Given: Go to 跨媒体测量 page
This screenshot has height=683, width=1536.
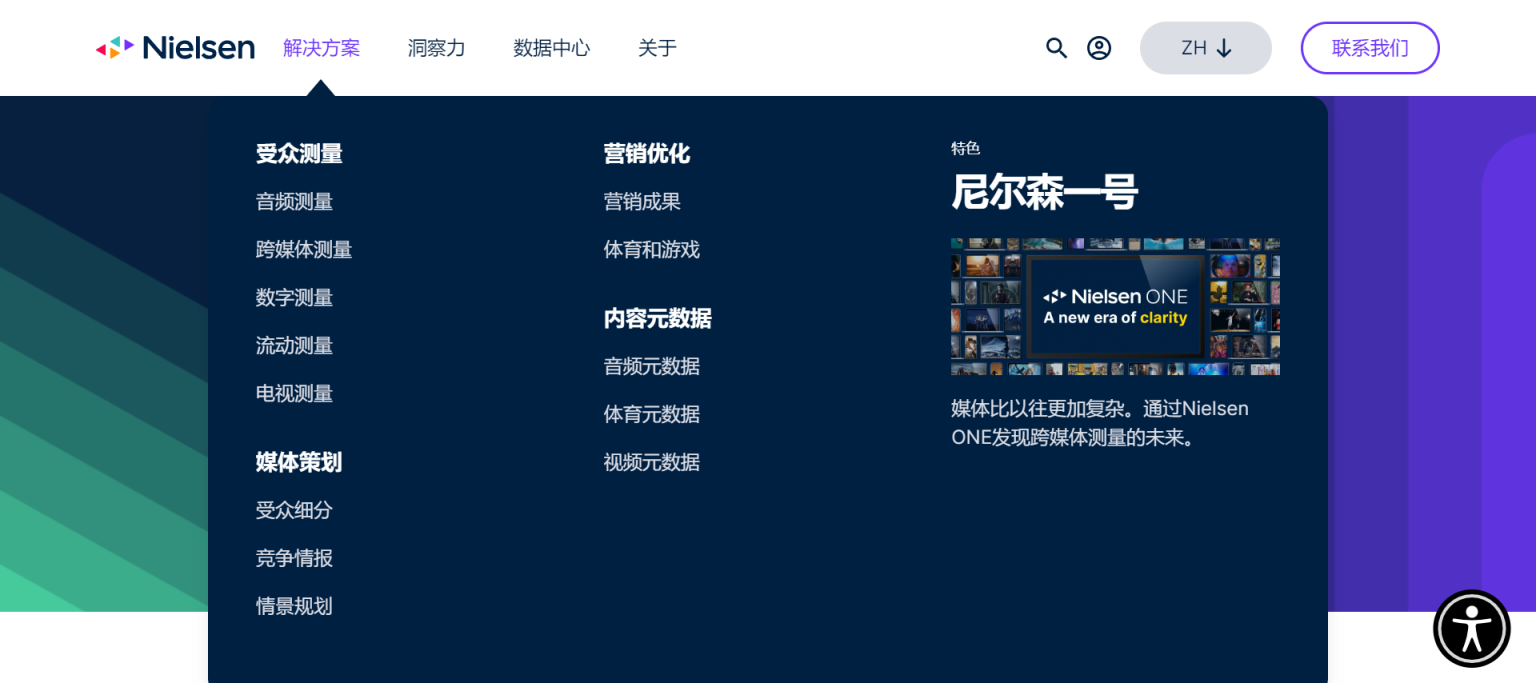Looking at the screenshot, I should (x=304, y=250).
